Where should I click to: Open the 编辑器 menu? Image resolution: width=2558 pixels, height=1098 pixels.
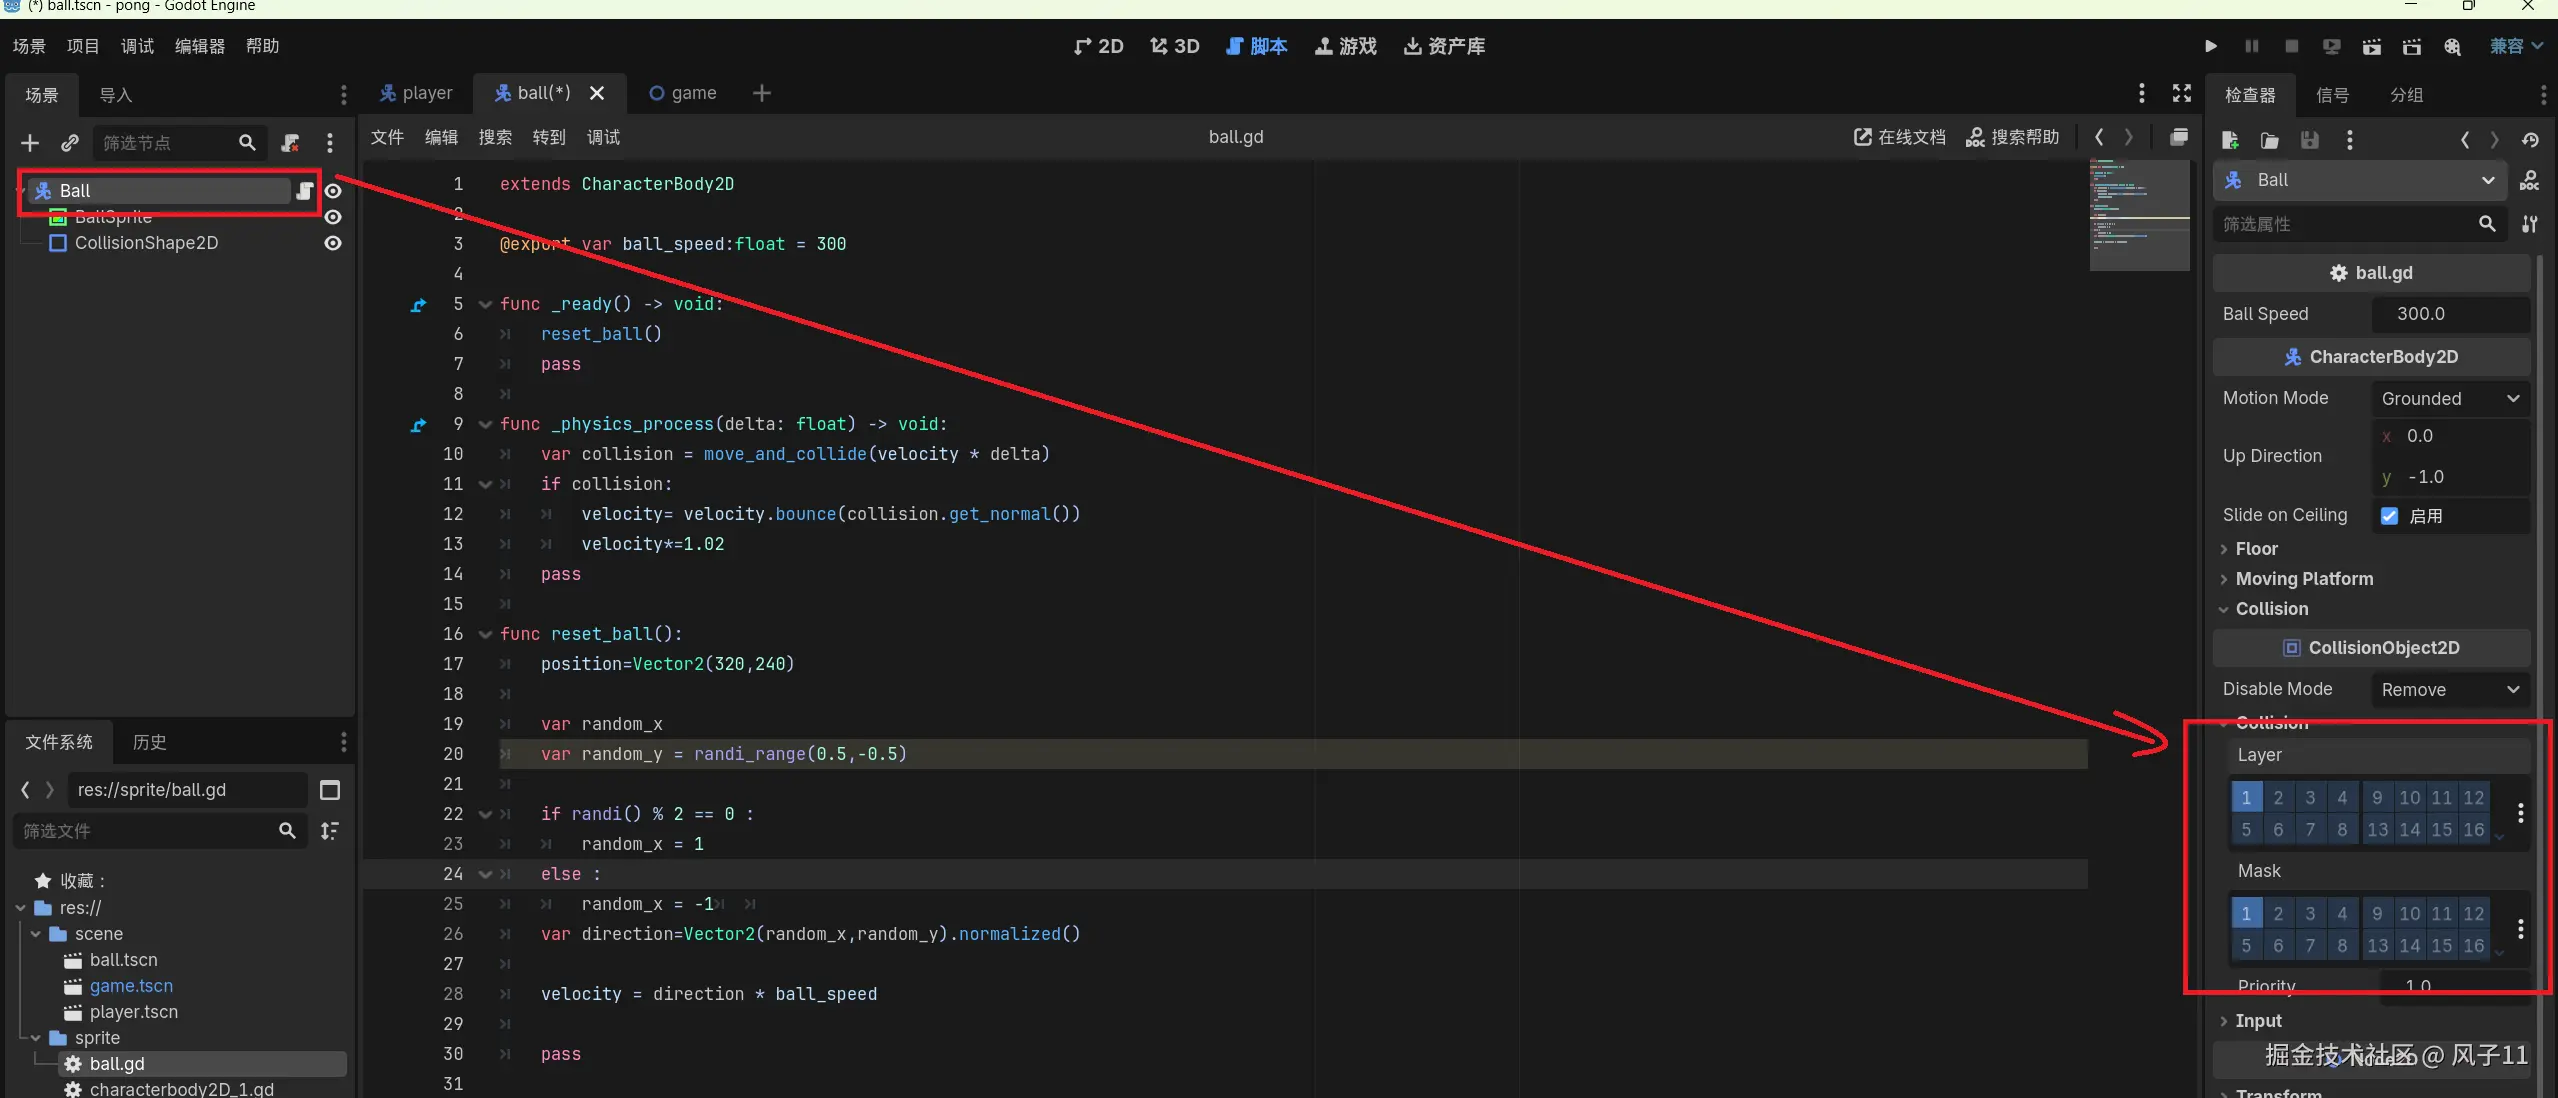pyautogui.click(x=199, y=46)
